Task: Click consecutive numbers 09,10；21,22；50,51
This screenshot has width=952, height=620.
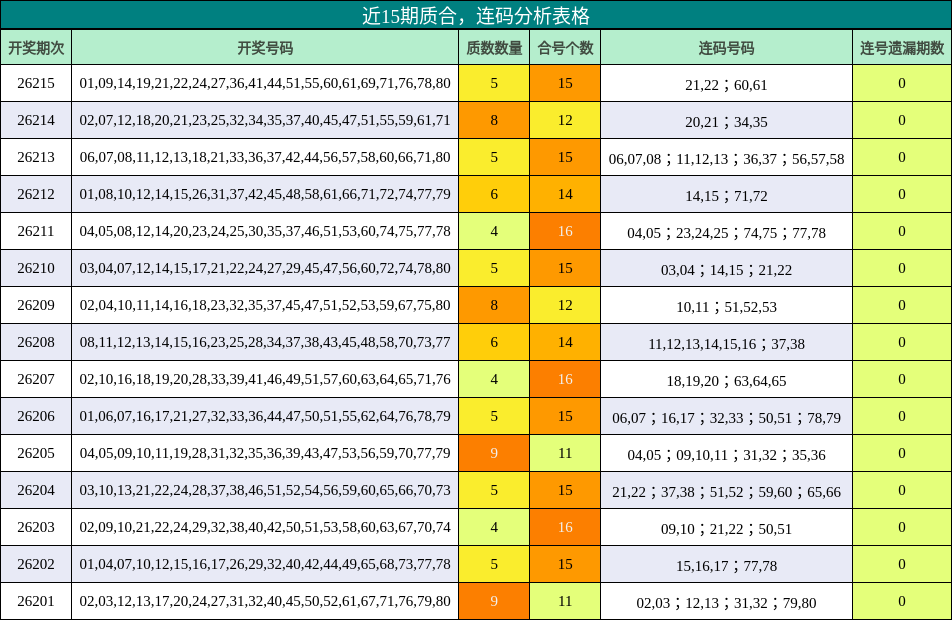Action: click(x=726, y=530)
